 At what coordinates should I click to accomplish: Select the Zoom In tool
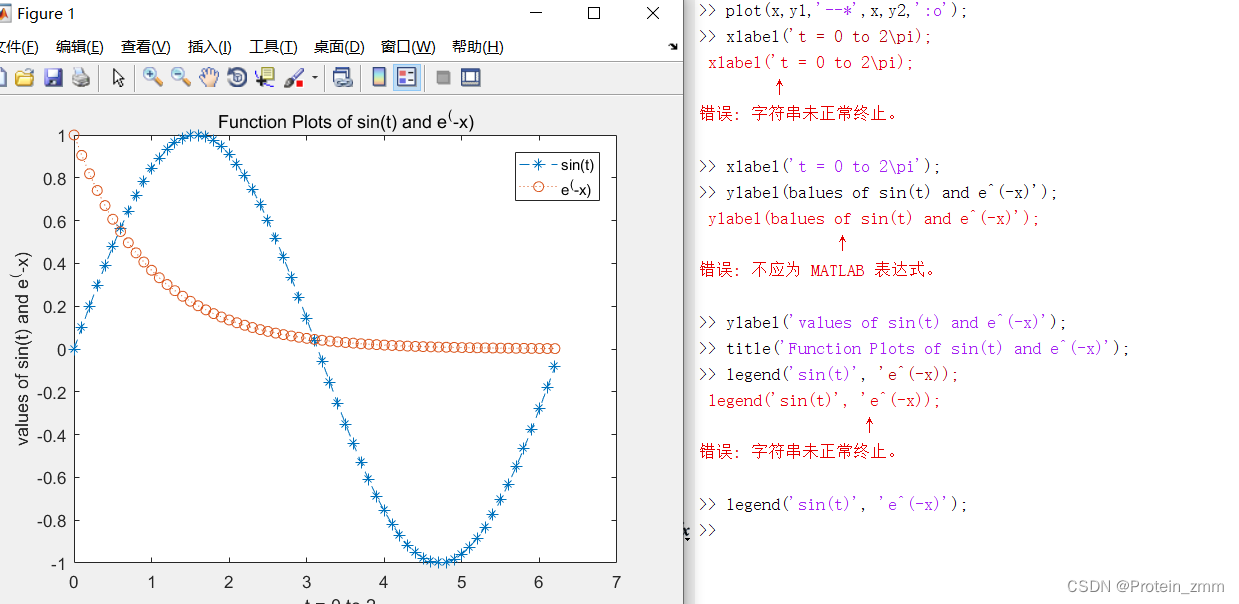click(x=151, y=77)
